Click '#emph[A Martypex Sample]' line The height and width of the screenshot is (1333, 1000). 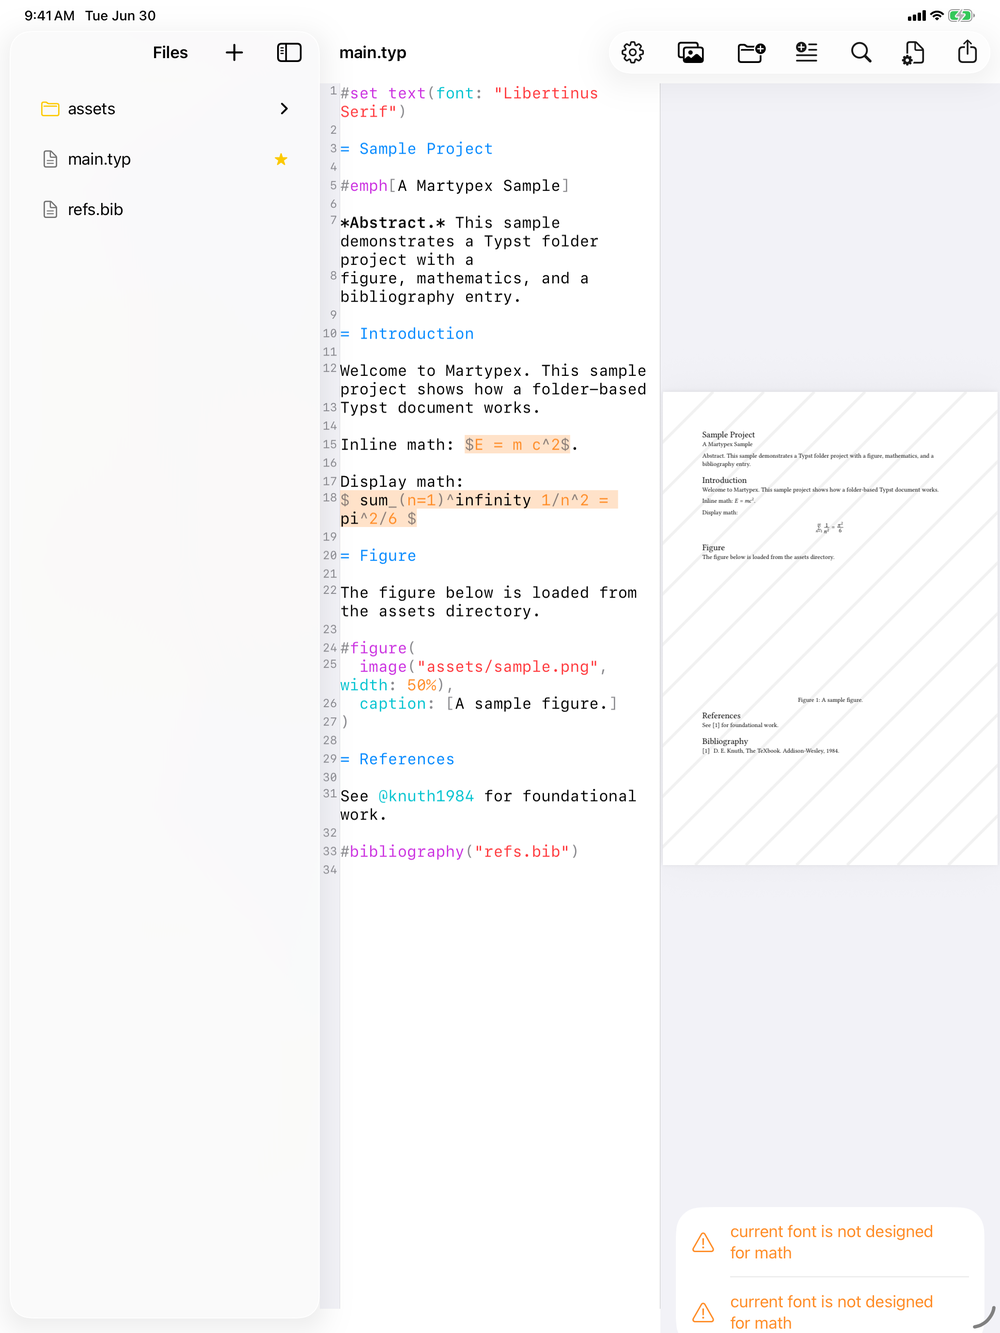tap(455, 186)
